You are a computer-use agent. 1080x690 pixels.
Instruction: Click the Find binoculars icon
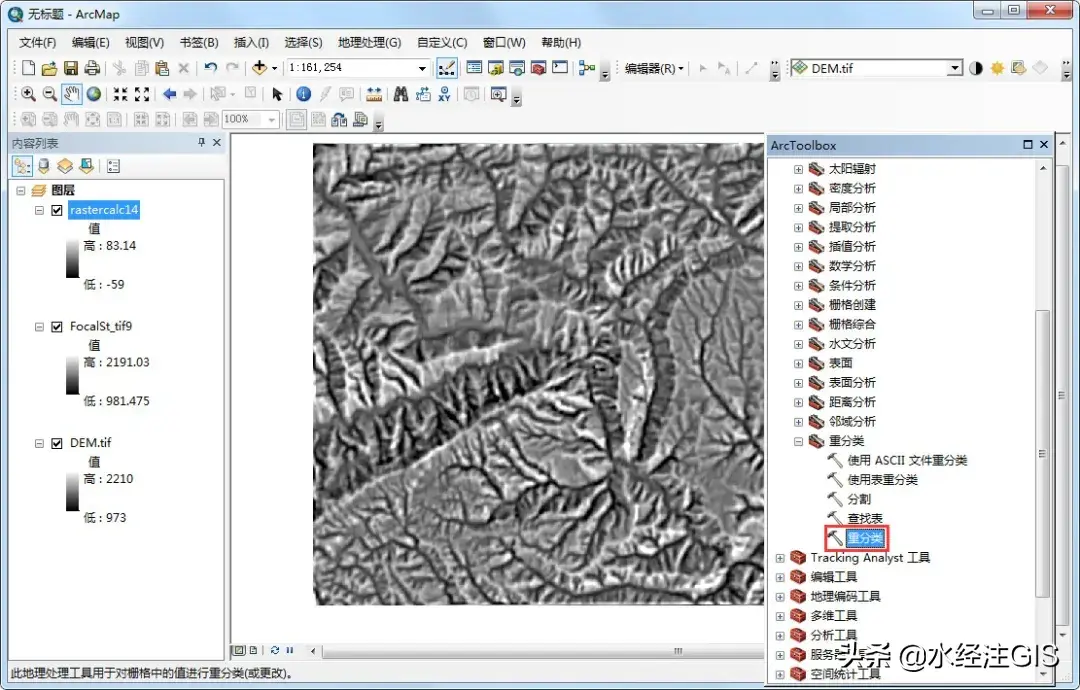click(x=400, y=94)
